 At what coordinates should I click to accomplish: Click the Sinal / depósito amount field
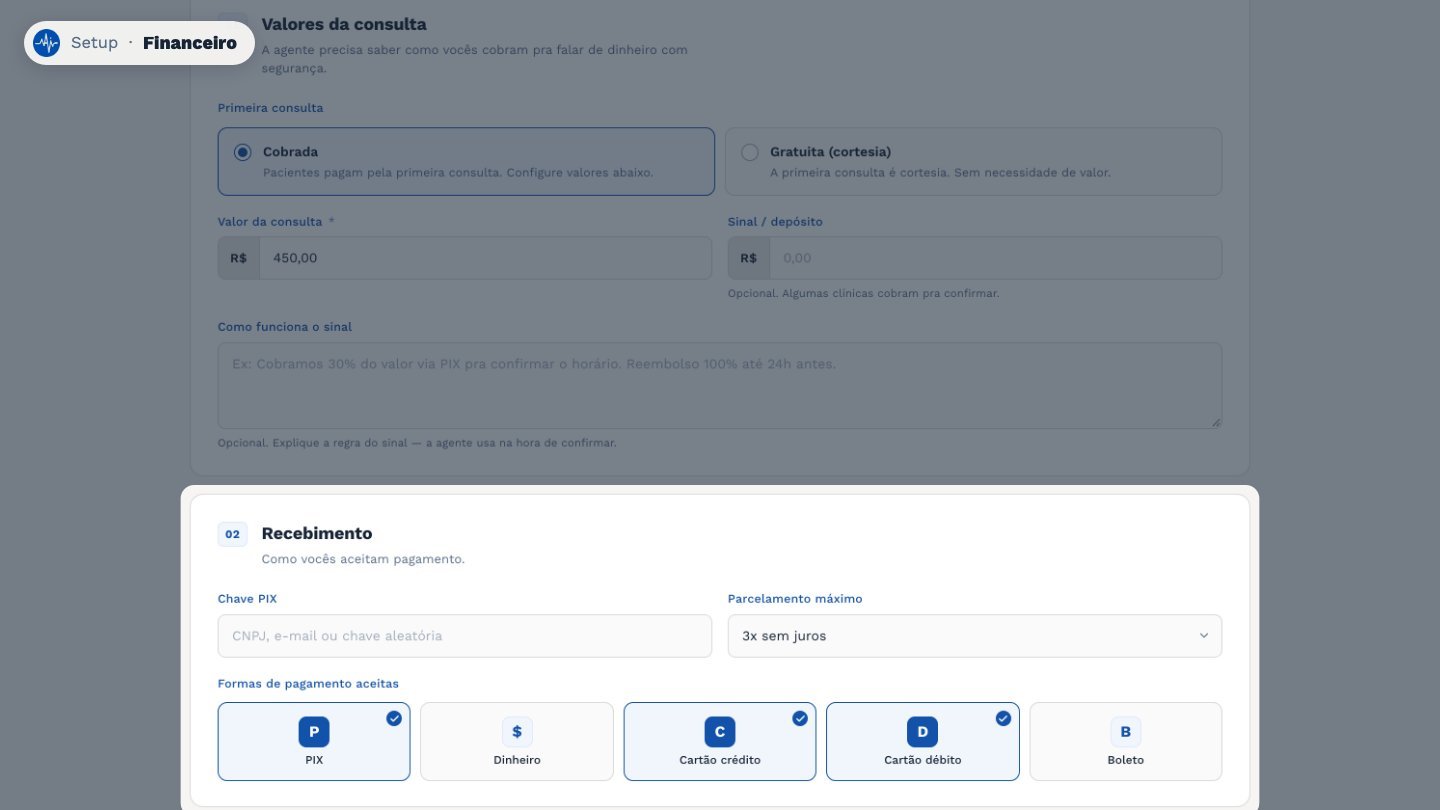click(996, 258)
